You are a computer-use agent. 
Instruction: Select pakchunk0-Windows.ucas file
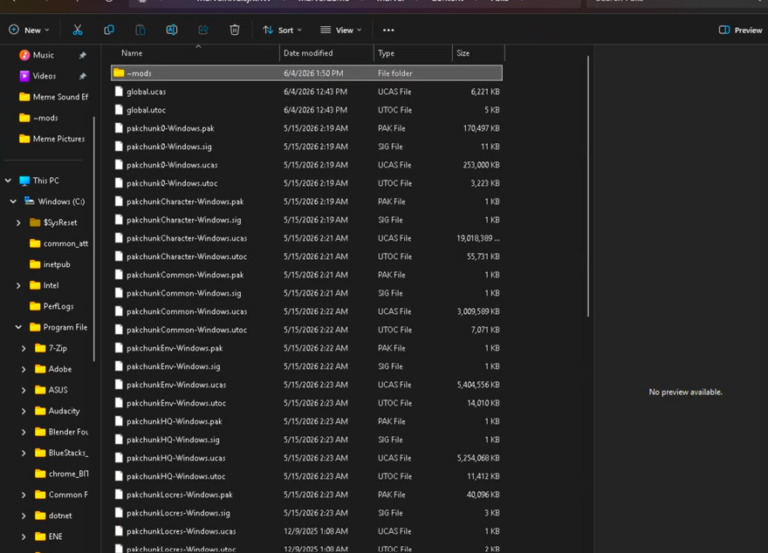[x=307, y=165]
